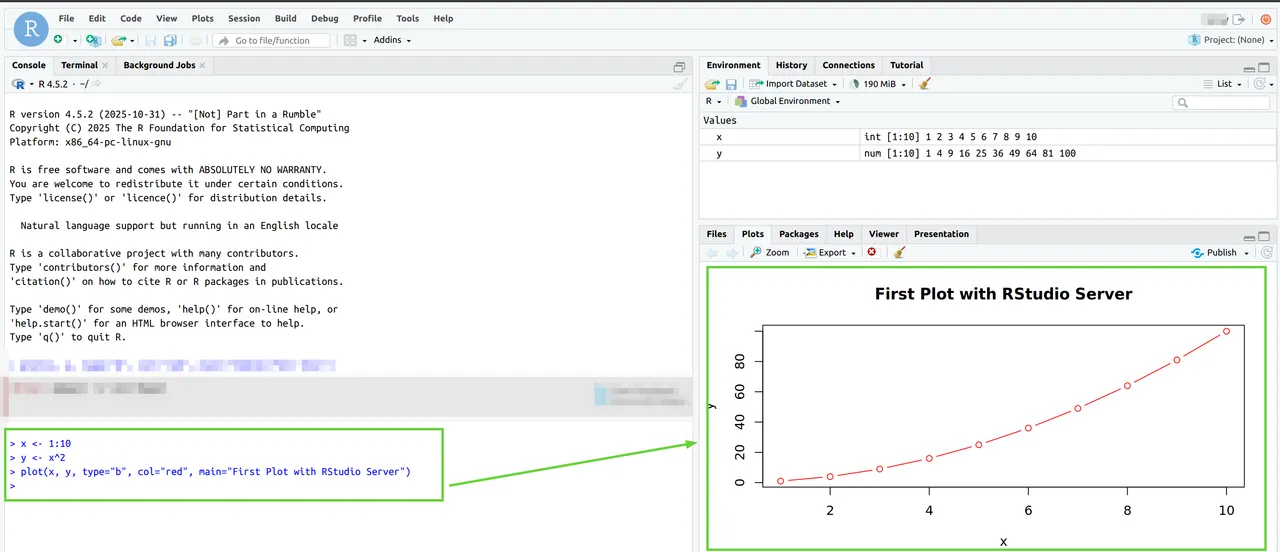
Task: Open the 190 MiB memory usage dropdown
Action: (878, 84)
